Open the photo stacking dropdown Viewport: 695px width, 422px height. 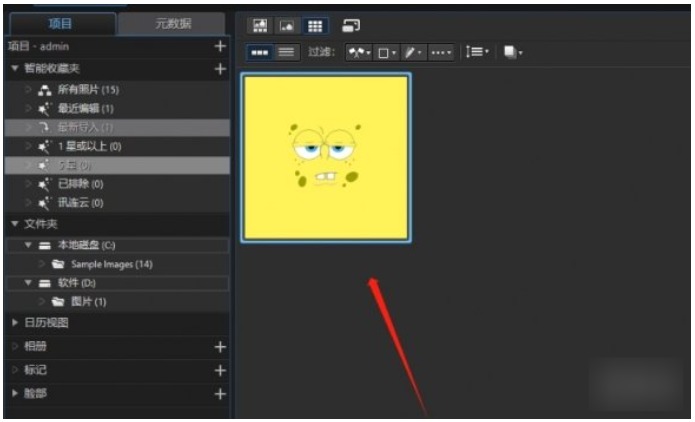[x=513, y=52]
